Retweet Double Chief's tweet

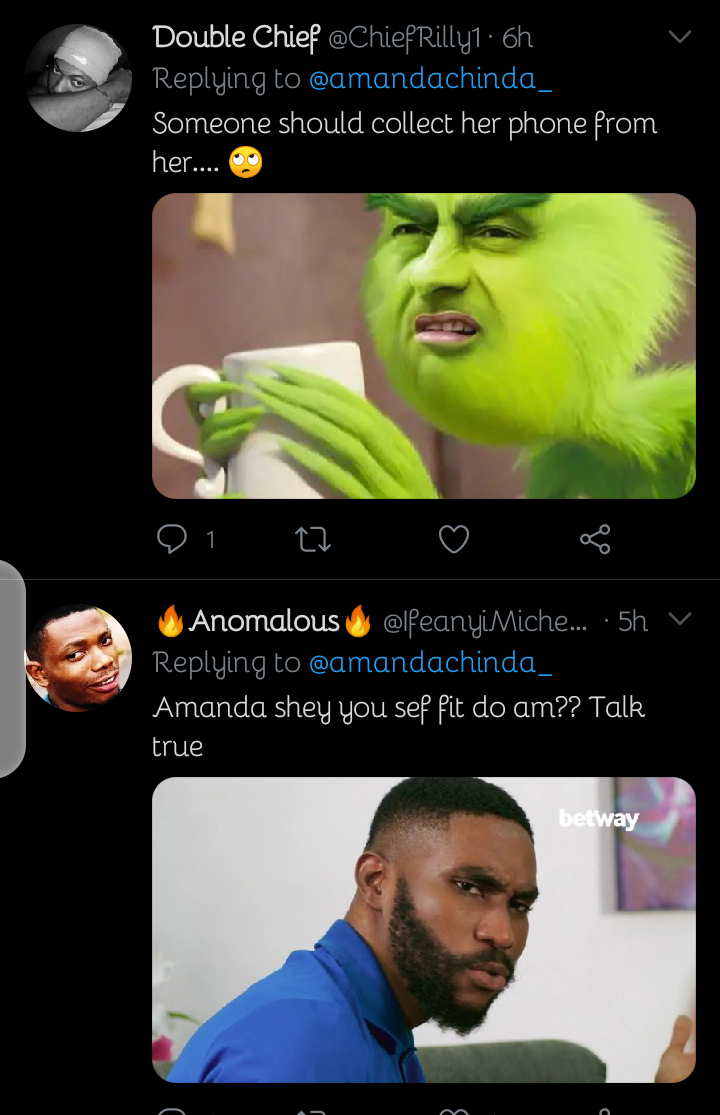click(313, 539)
